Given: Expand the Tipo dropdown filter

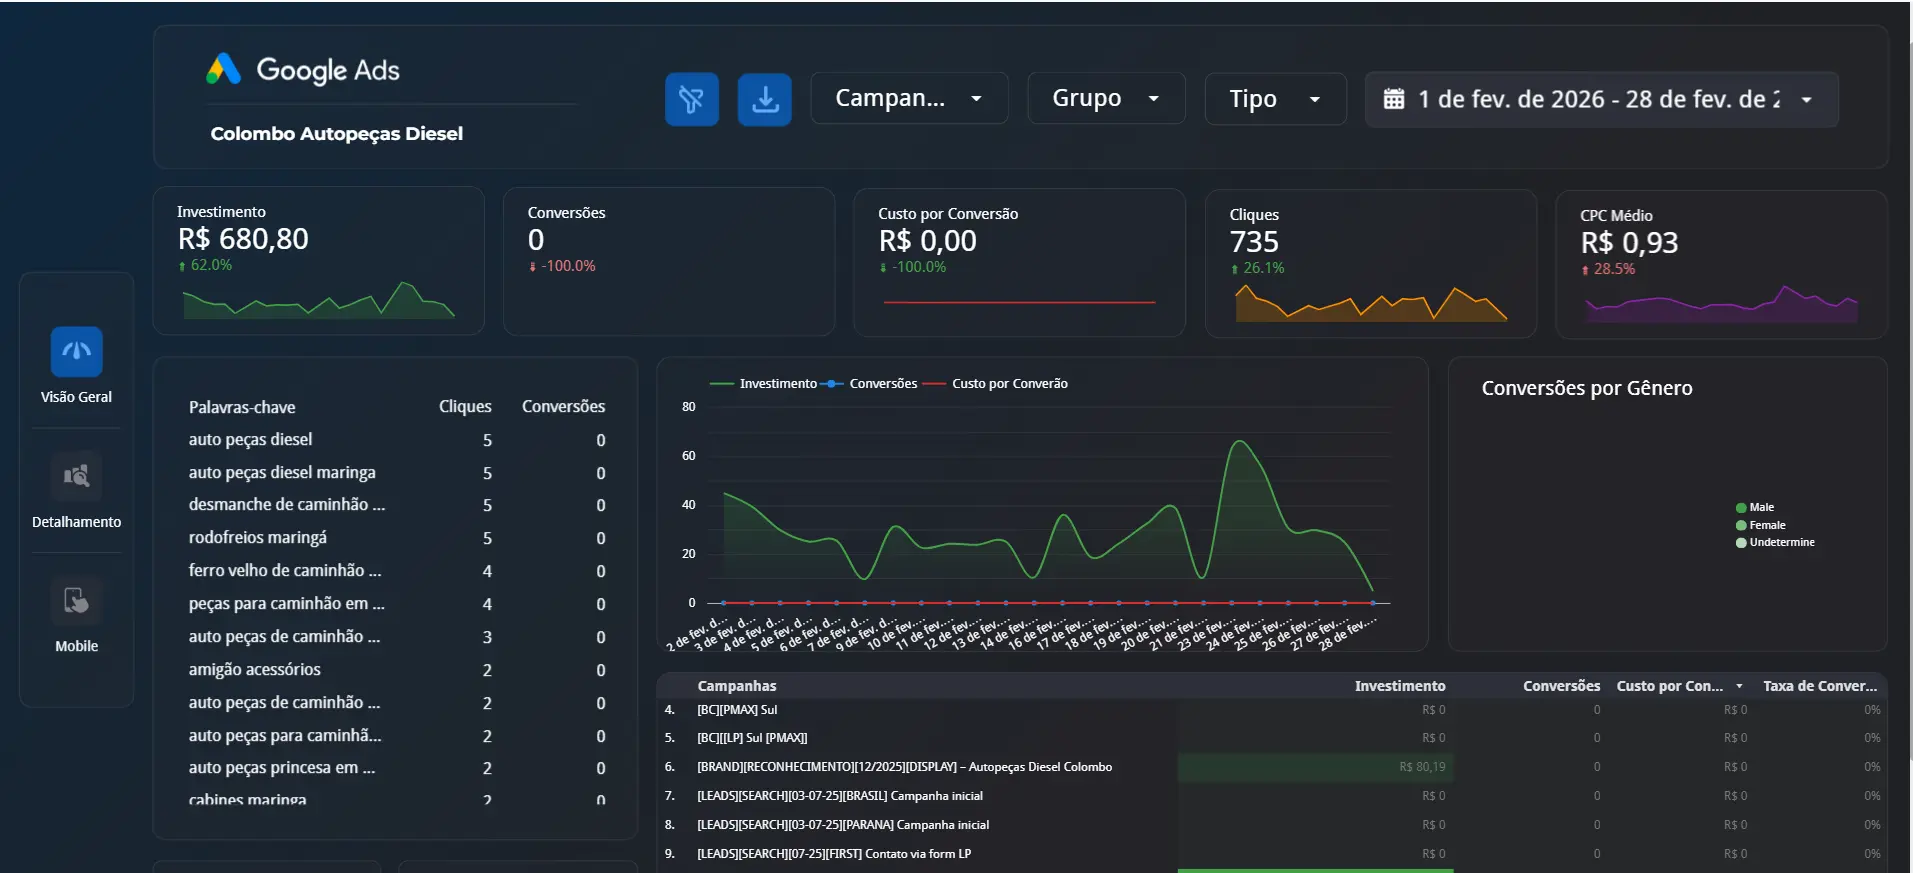Looking at the screenshot, I should [1274, 98].
